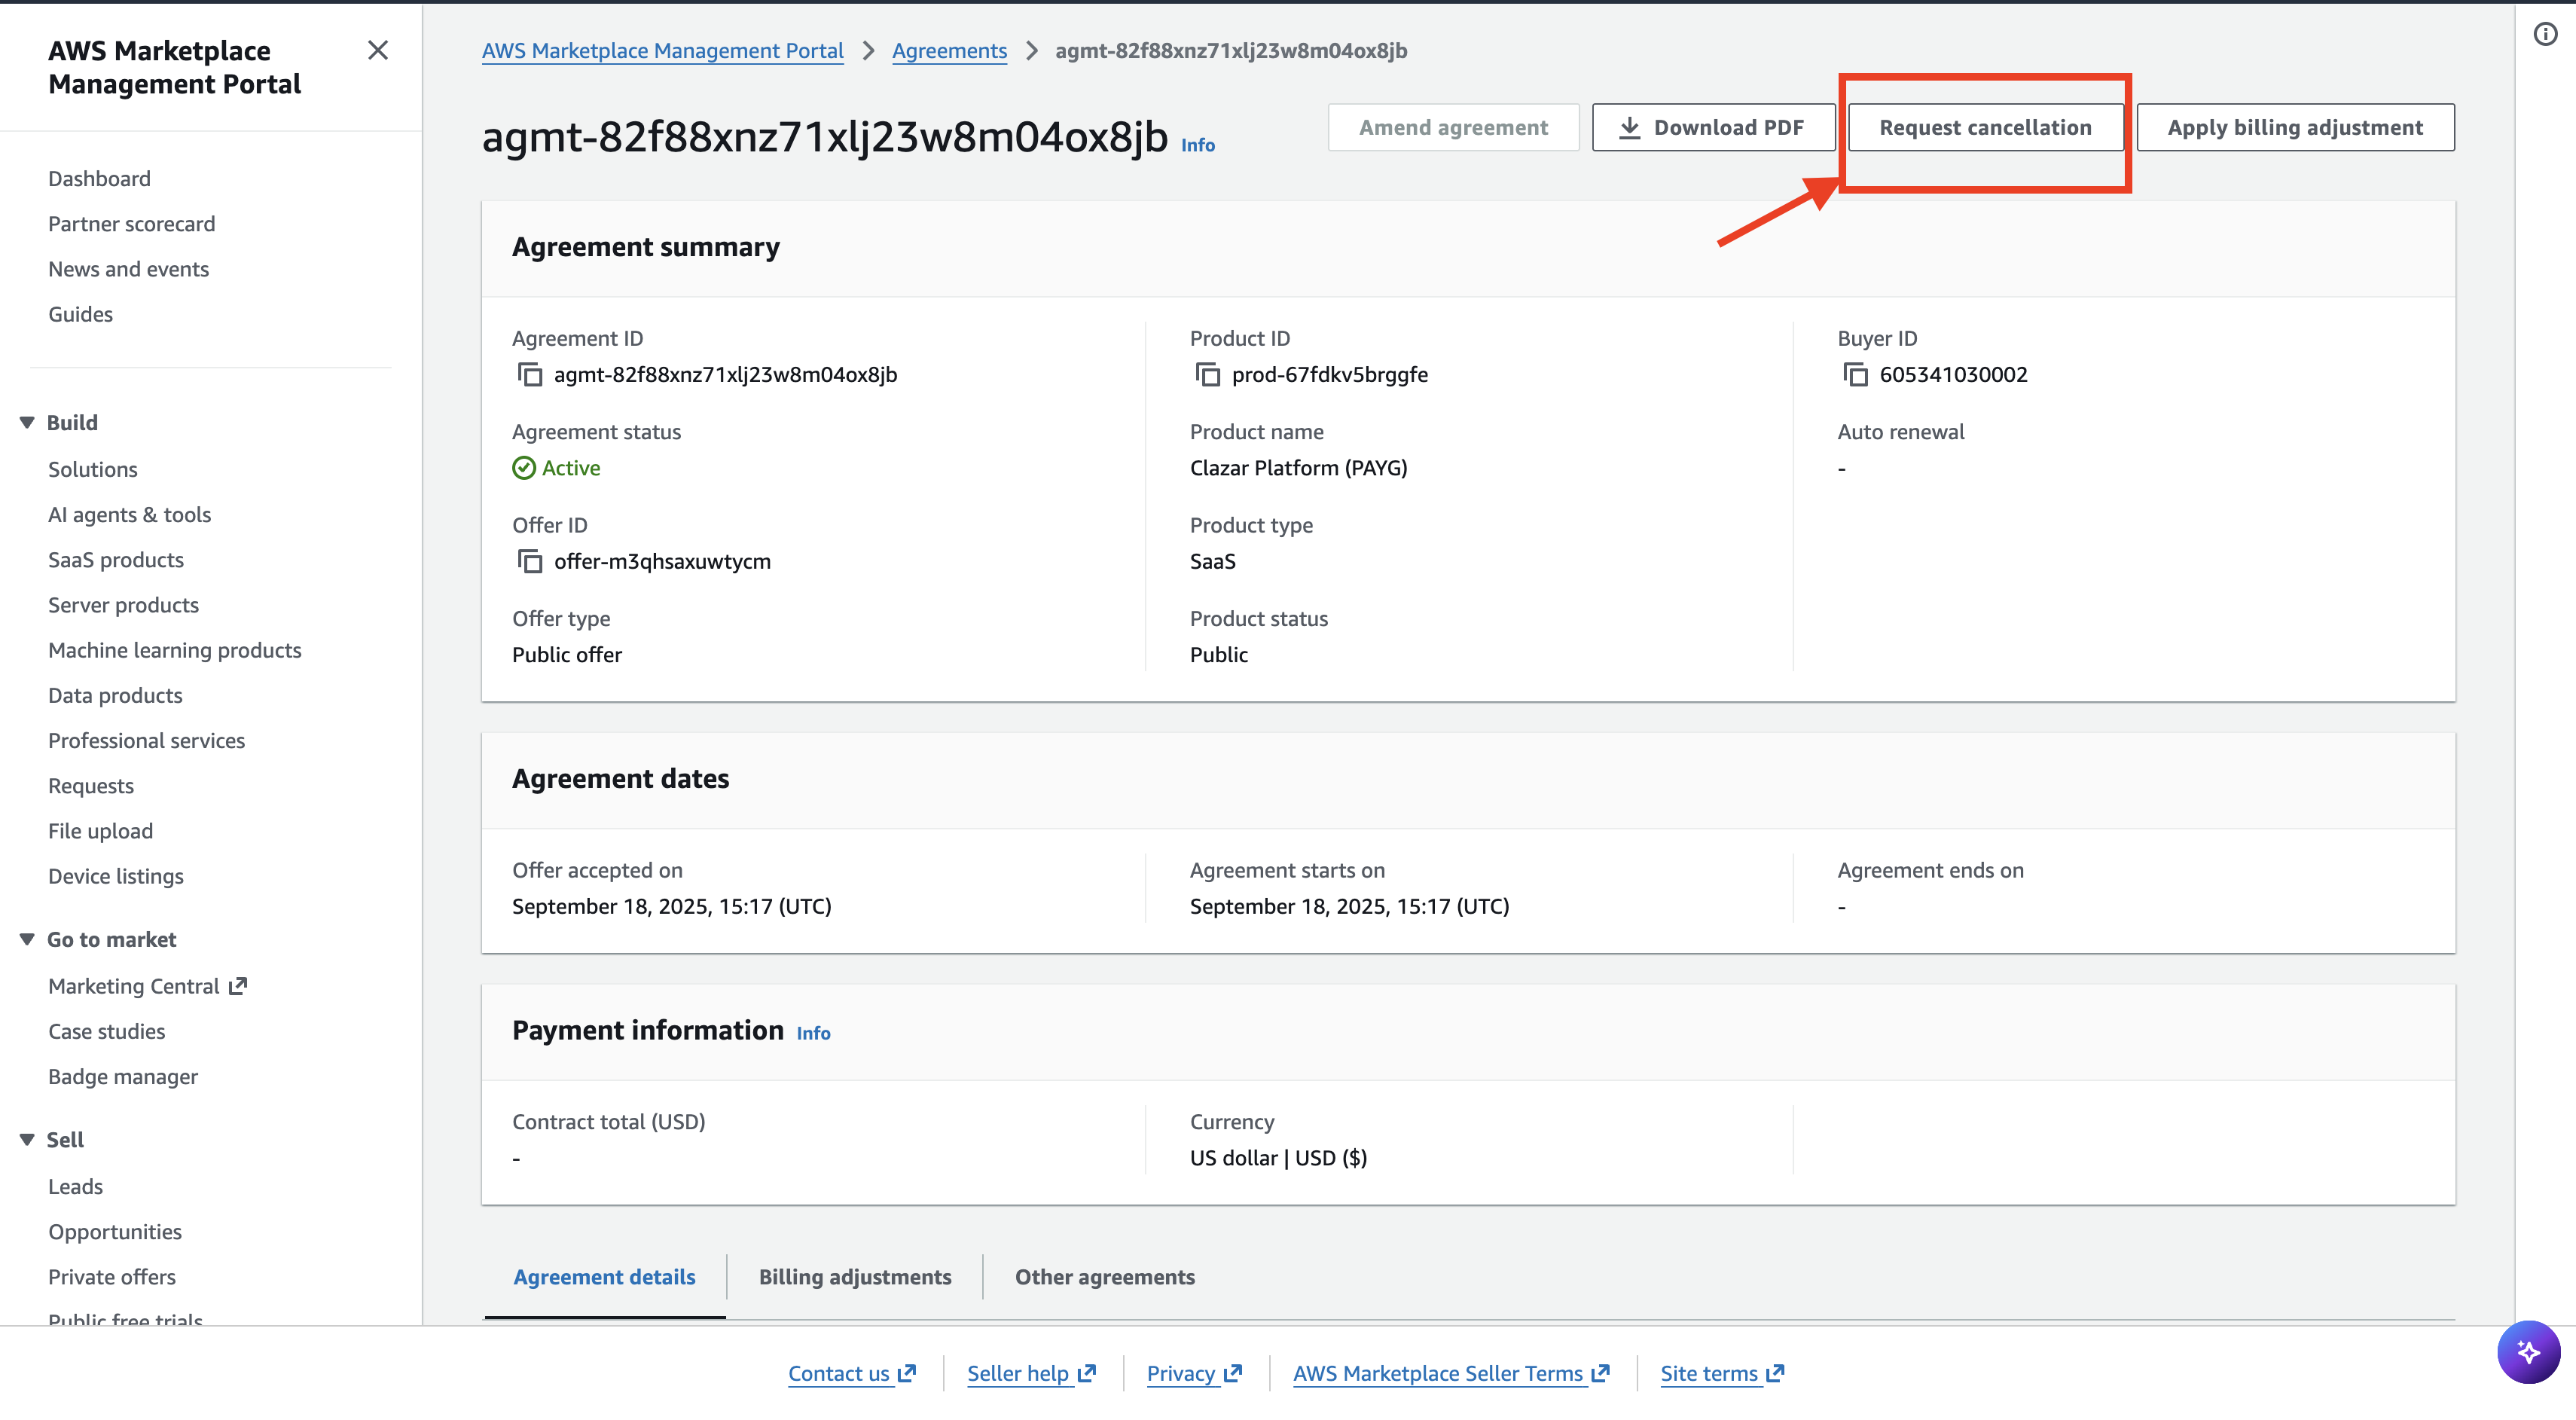Go to AWS Marketplace Management Portal breadcrumb
The width and height of the screenshot is (2576, 1420).
pos(662,51)
